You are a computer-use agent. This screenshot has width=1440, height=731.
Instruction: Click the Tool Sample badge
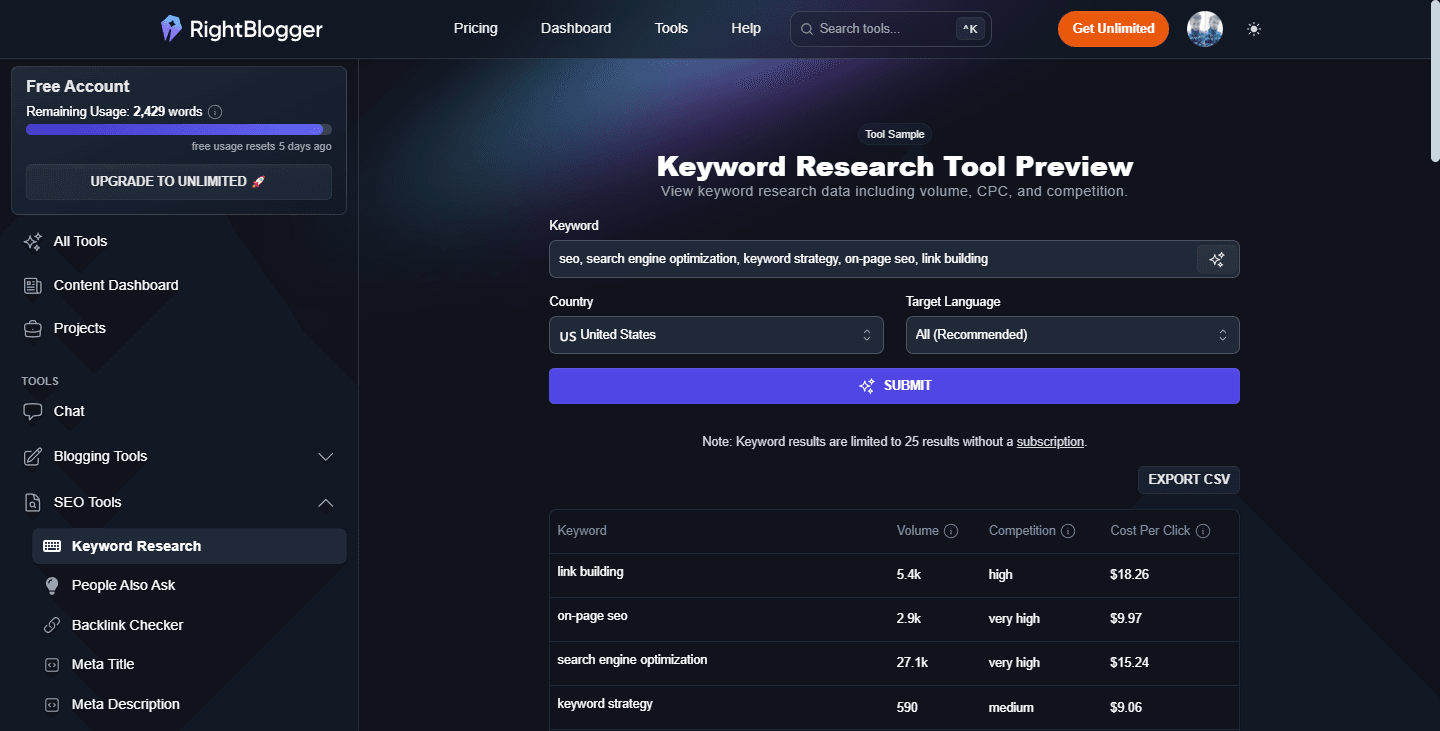point(894,134)
